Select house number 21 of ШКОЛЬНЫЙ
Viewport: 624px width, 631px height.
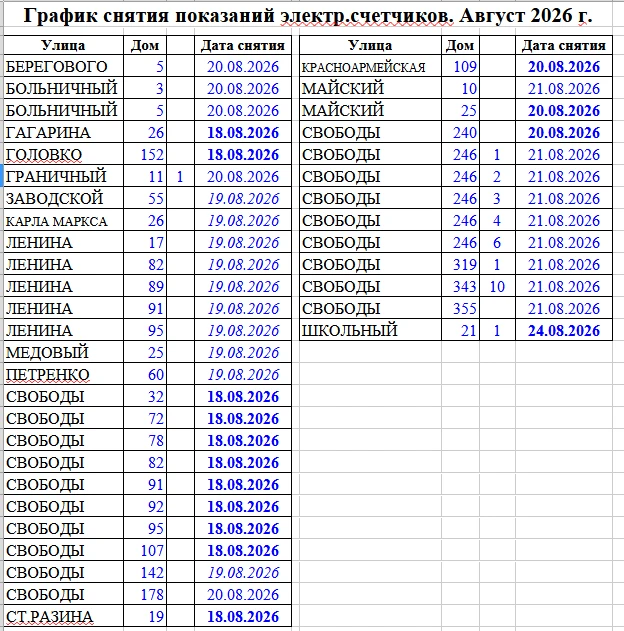(460, 330)
